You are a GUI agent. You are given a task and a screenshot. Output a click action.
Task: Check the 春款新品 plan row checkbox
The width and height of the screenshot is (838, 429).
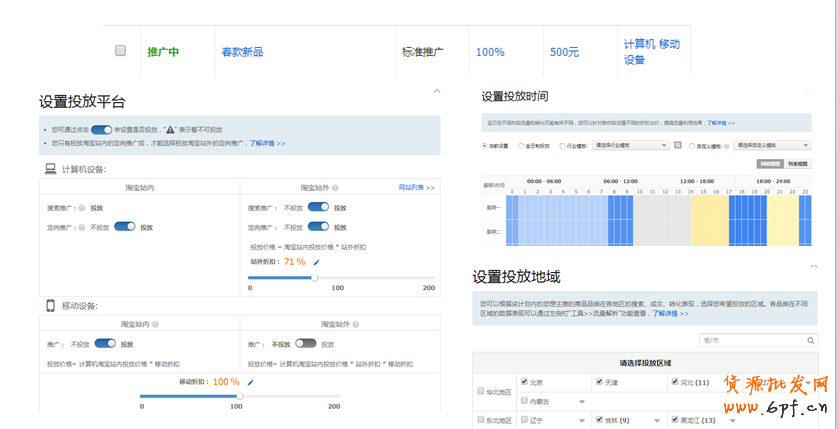(121, 51)
